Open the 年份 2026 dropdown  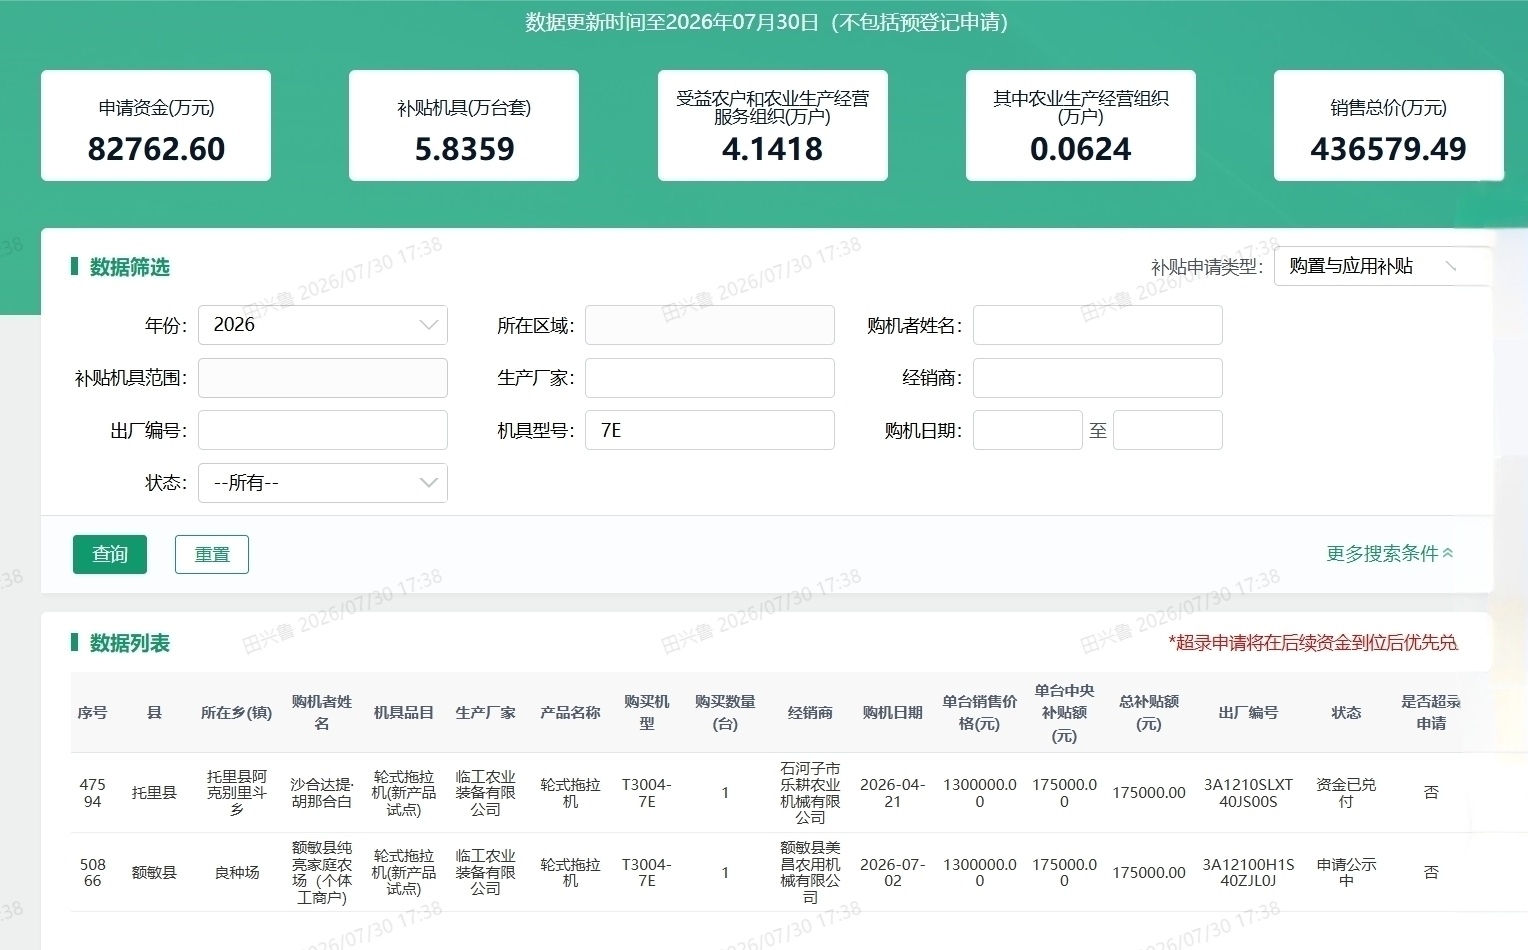(x=323, y=325)
